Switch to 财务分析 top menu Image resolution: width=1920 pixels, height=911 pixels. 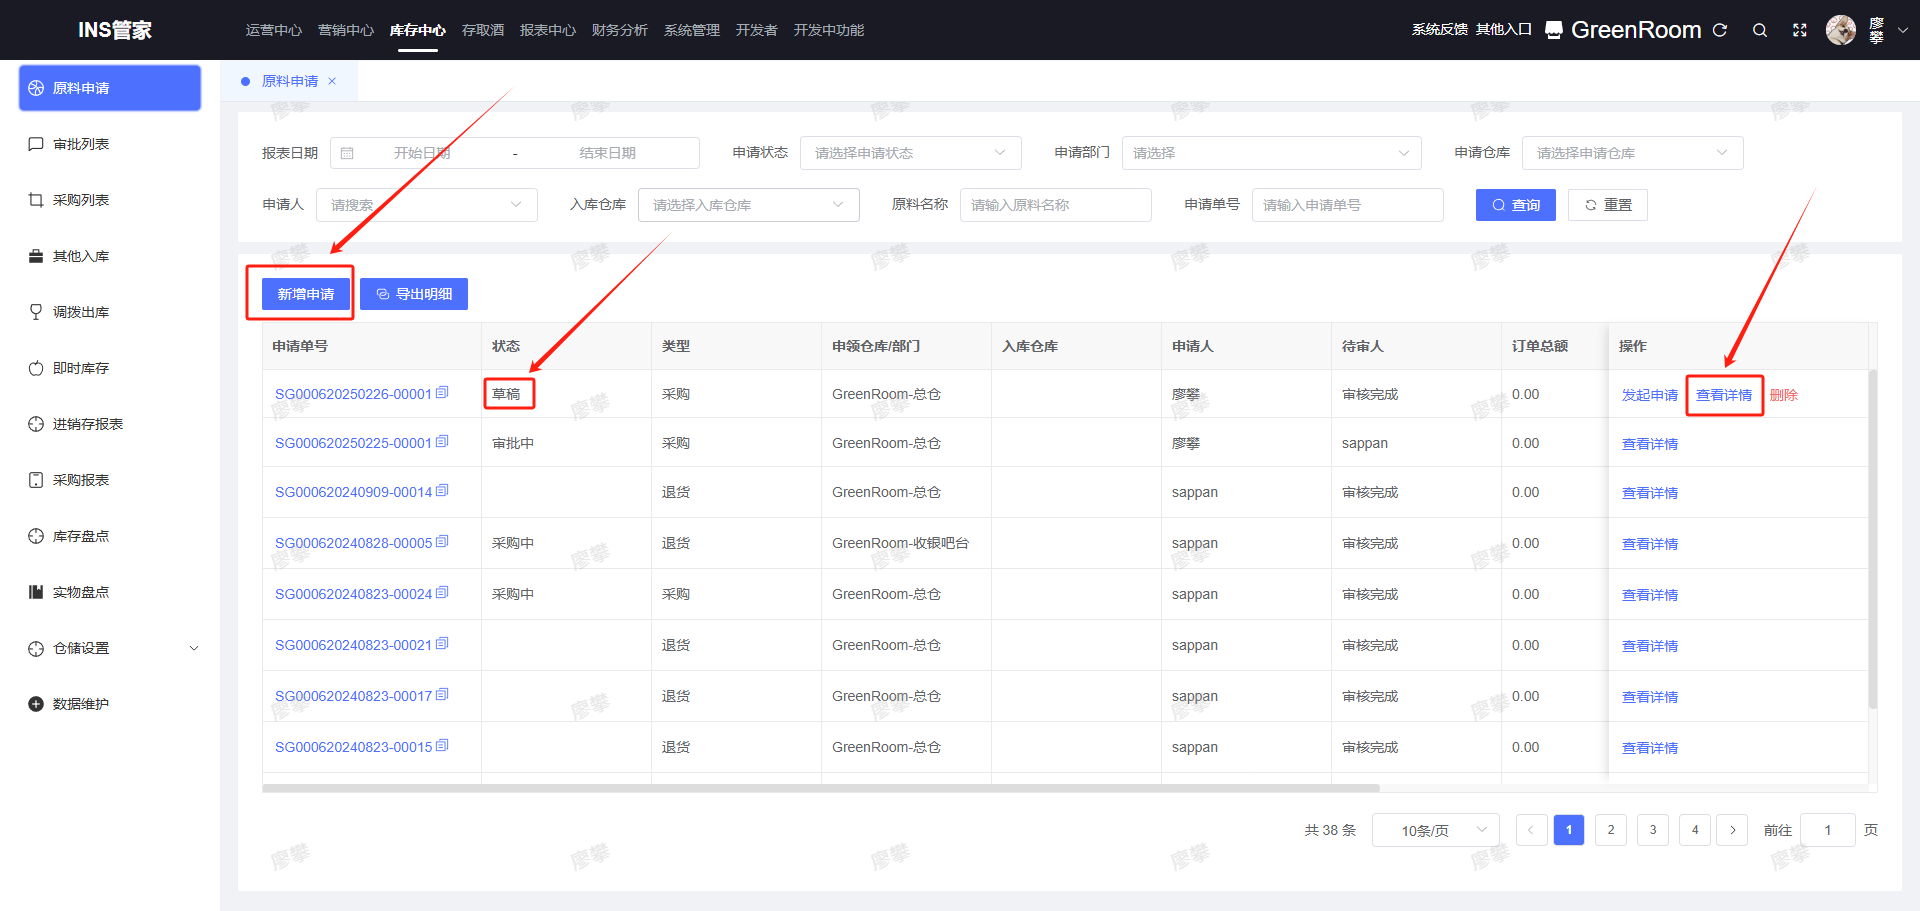(x=620, y=30)
